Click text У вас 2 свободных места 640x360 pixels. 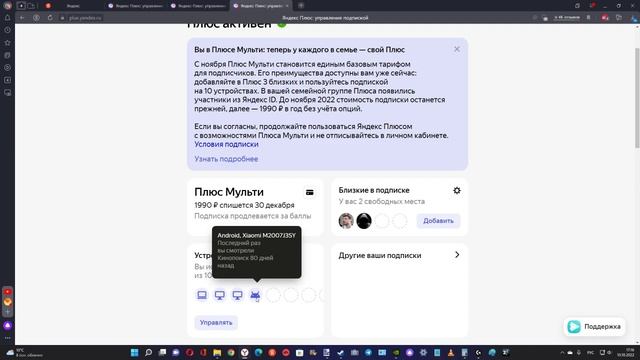pyautogui.click(x=382, y=201)
